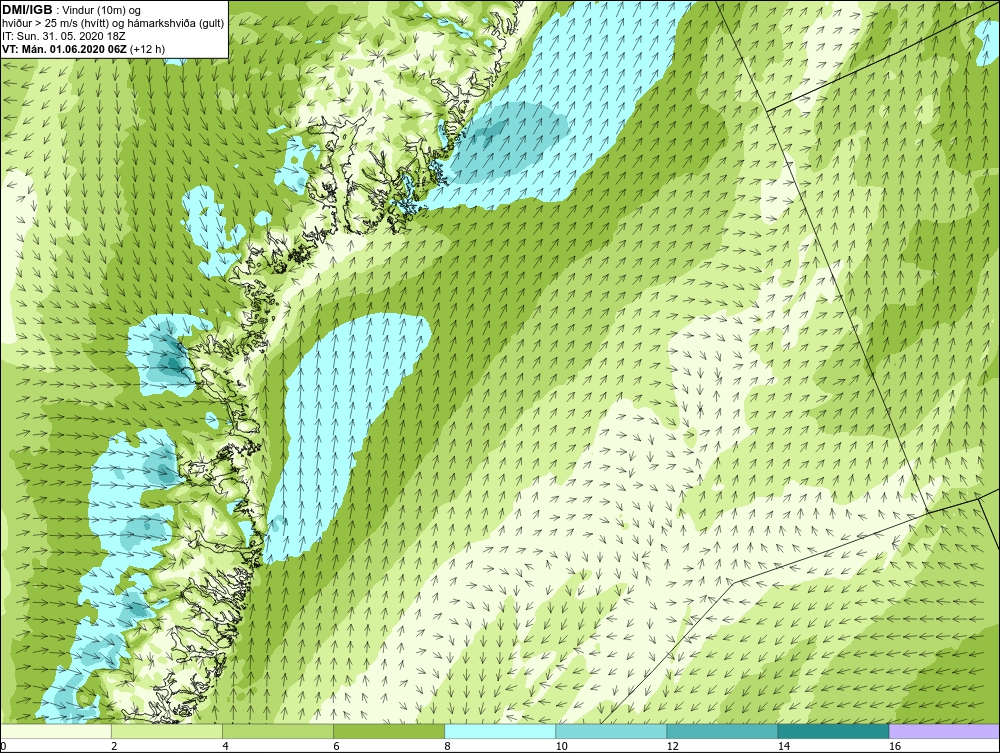Click the DMI/IGB title text
The height and width of the screenshot is (753, 1000).
coord(27,10)
